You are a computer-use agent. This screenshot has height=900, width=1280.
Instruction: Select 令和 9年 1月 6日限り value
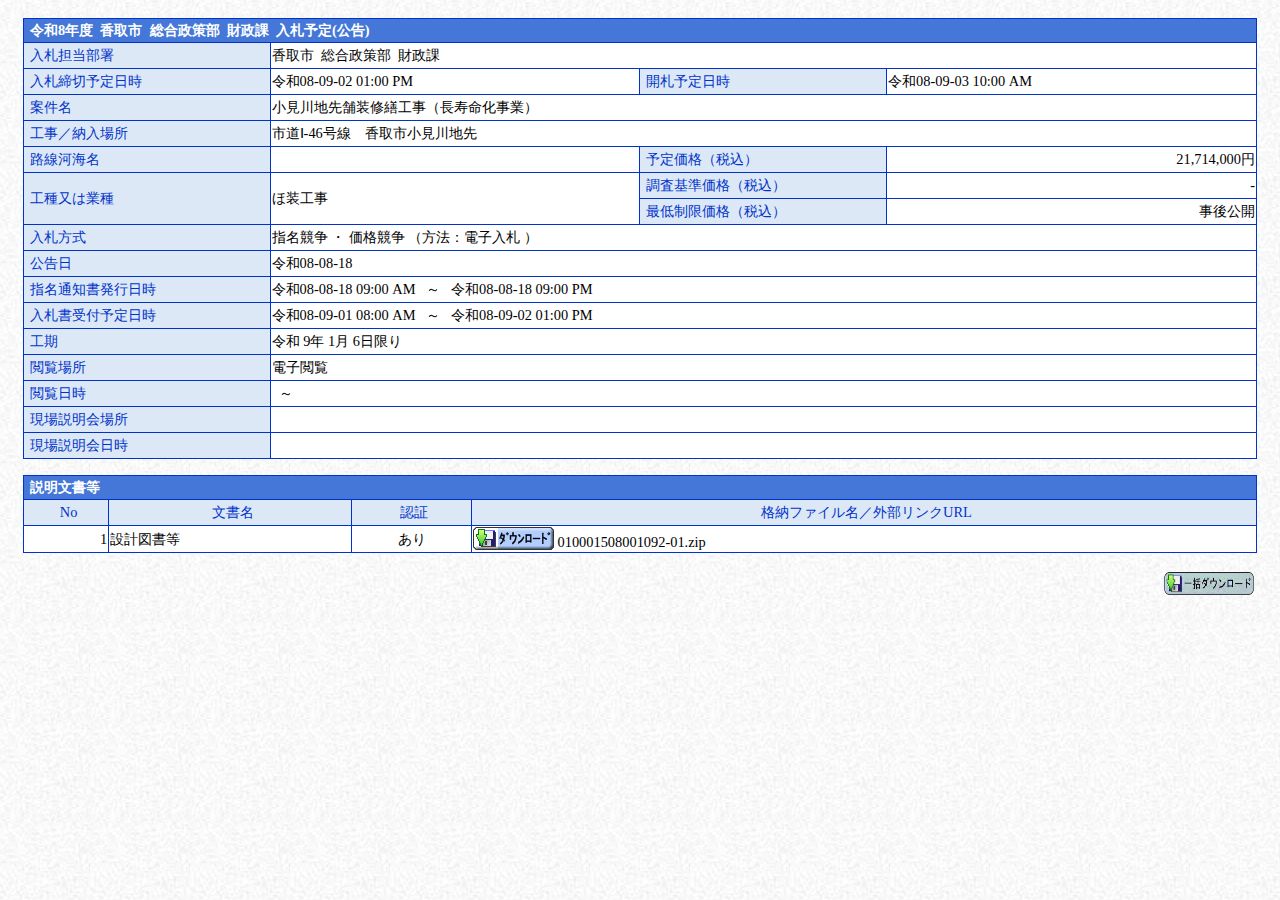click(336, 342)
